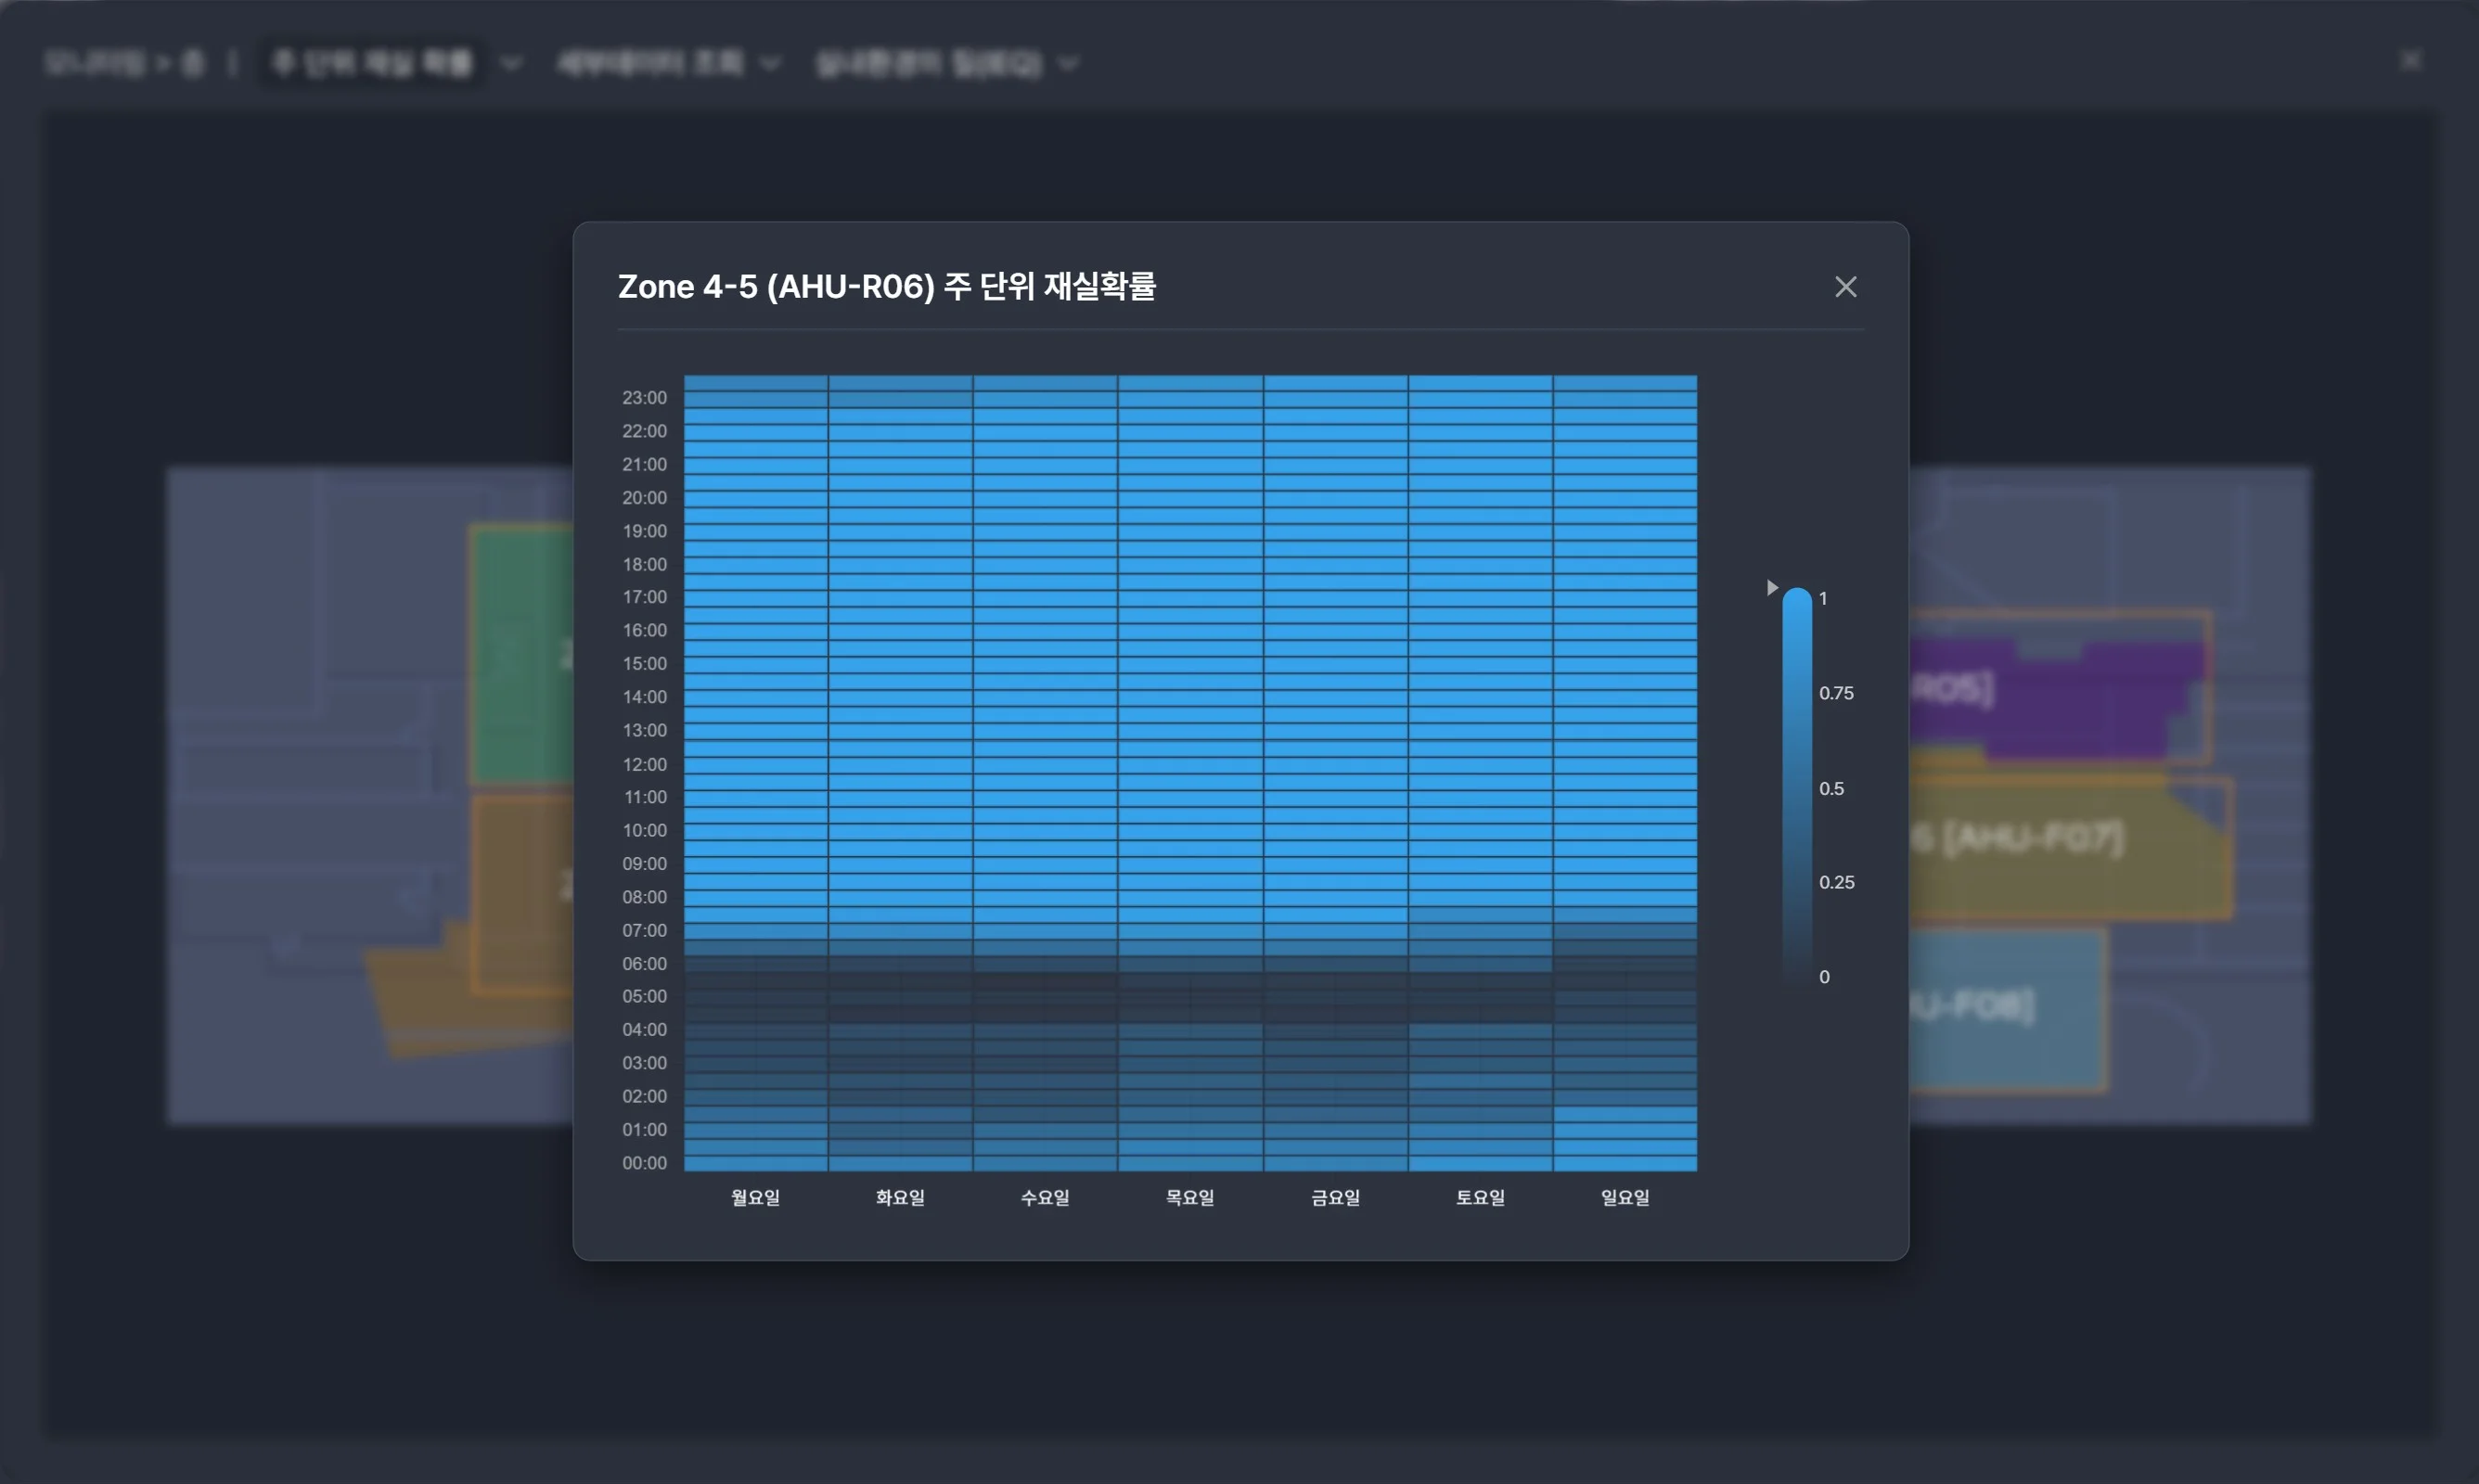Image resolution: width=2479 pixels, height=1484 pixels.
Task: Select the 일요일 axis label
Action: [x=1625, y=1197]
